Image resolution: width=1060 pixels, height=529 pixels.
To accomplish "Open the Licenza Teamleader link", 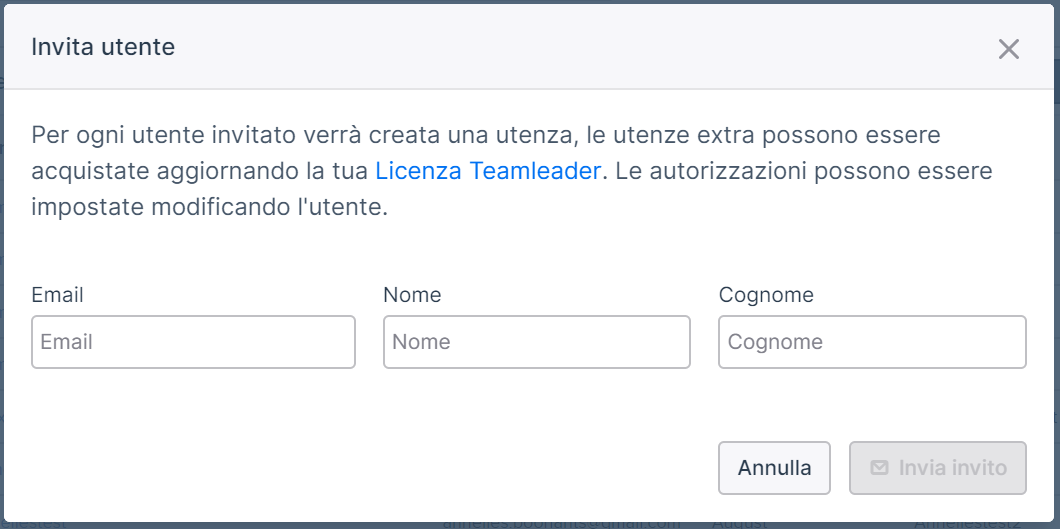I will (487, 171).
